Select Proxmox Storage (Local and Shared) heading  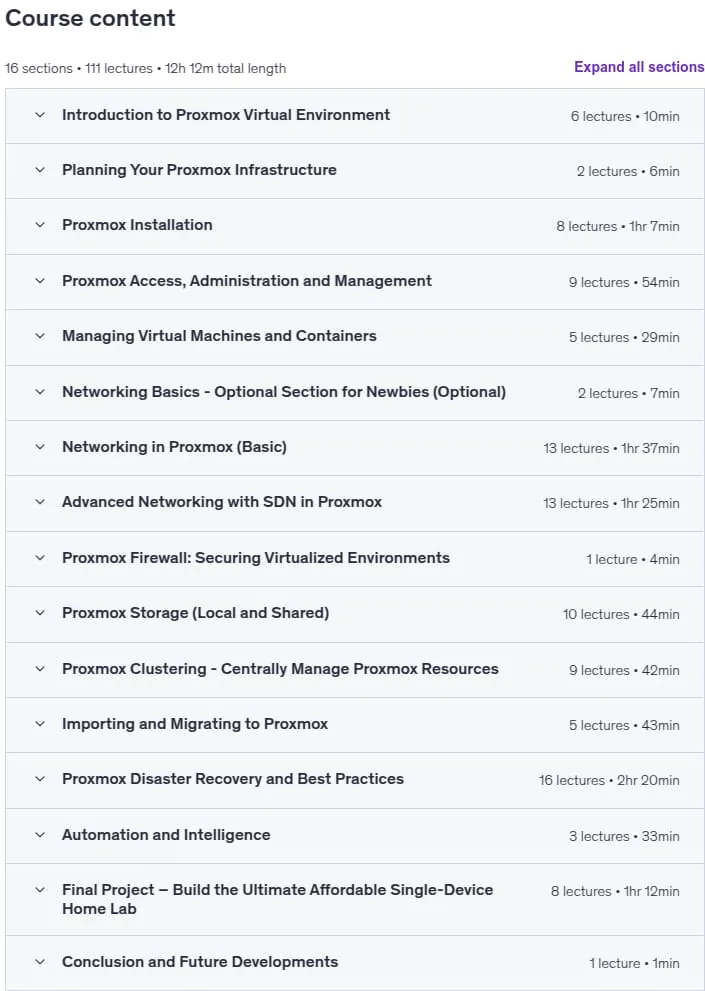[x=195, y=613]
